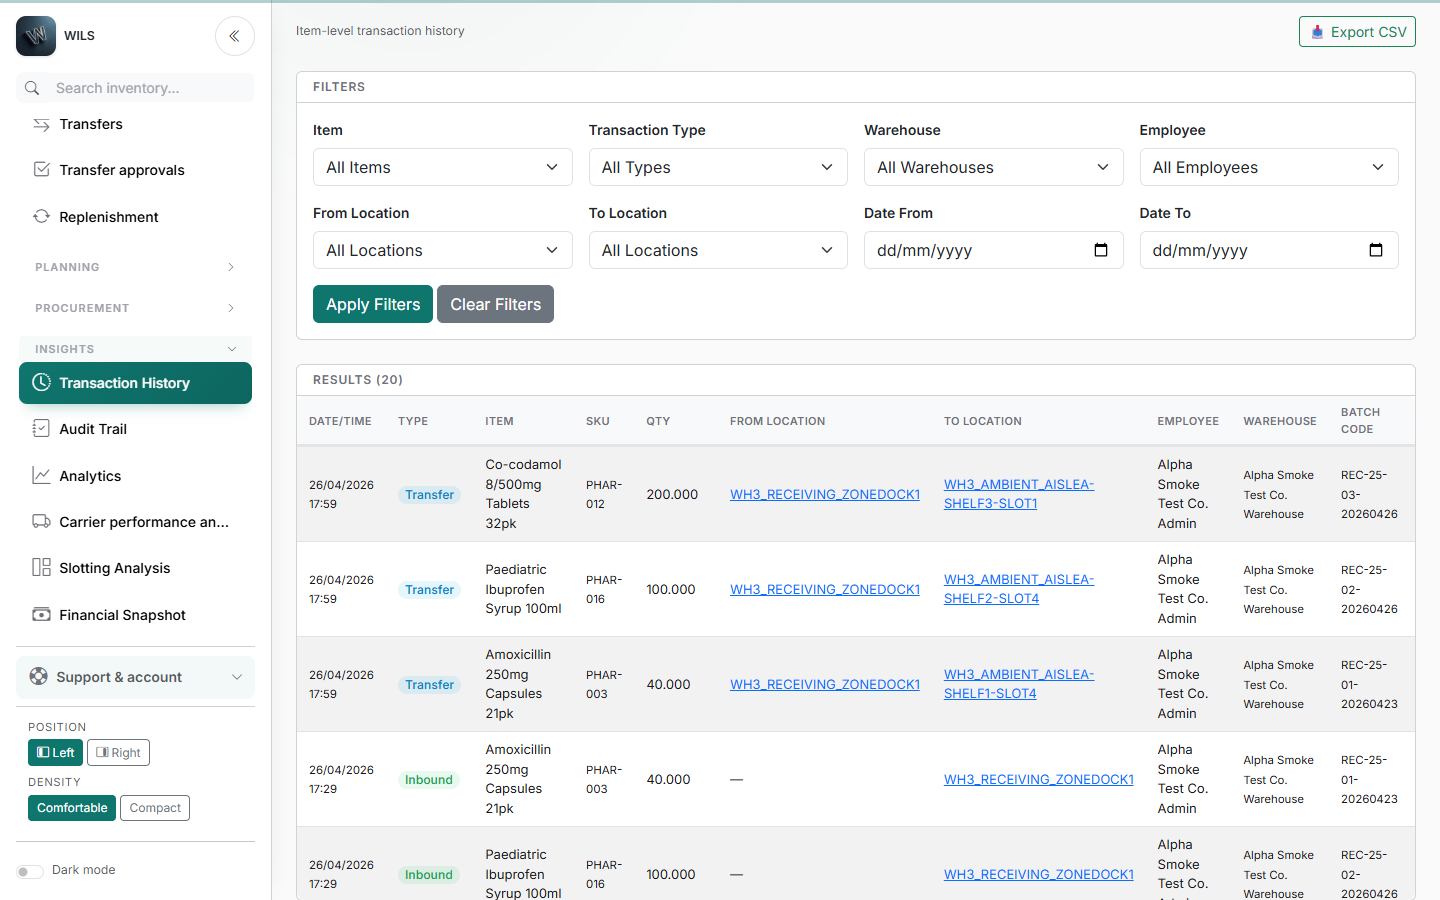
Task: Open WH3_AMBIENT_AISLEA-SHELF1-SLOT4 location link
Action: 1019,684
